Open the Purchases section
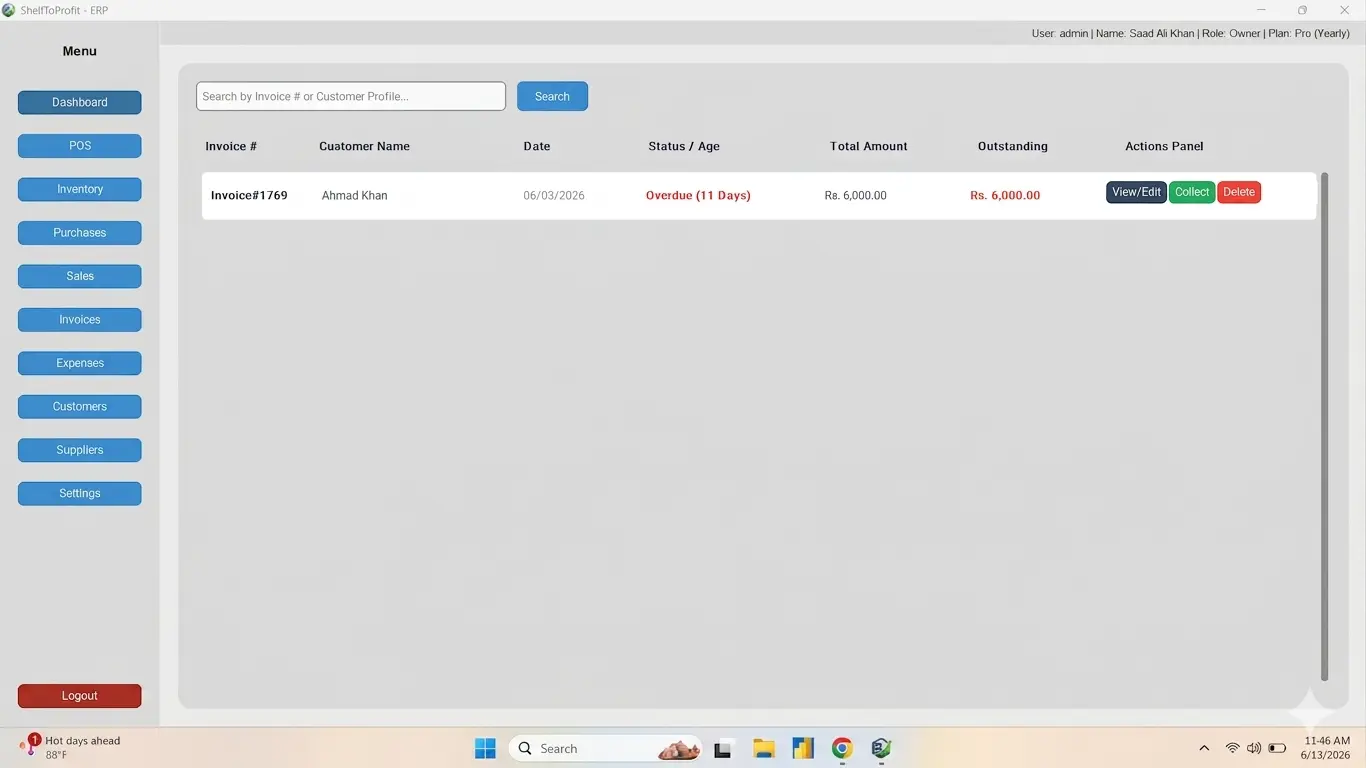The image size is (1366, 768). click(79, 233)
